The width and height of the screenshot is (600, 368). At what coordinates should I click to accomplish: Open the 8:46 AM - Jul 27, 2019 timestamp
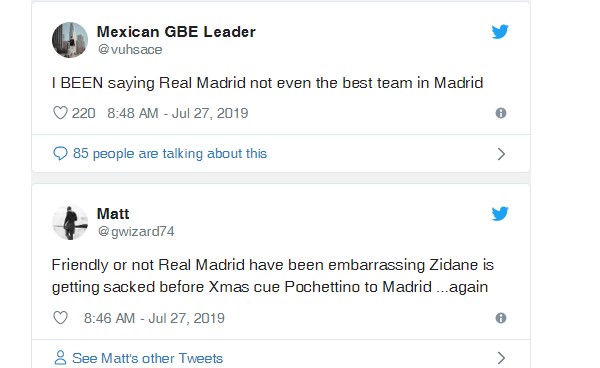(x=154, y=318)
